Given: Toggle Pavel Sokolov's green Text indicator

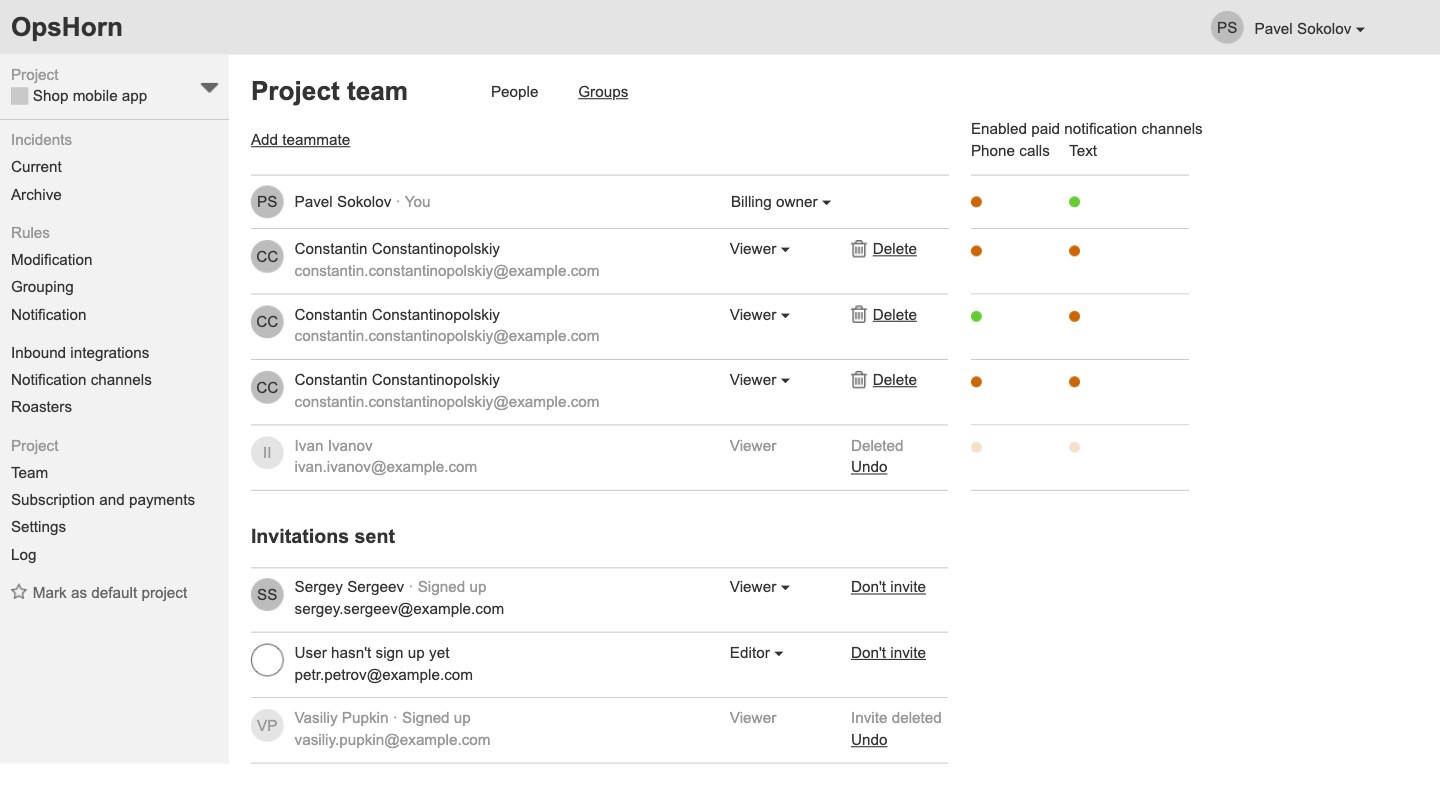Looking at the screenshot, I should 1074,202.
